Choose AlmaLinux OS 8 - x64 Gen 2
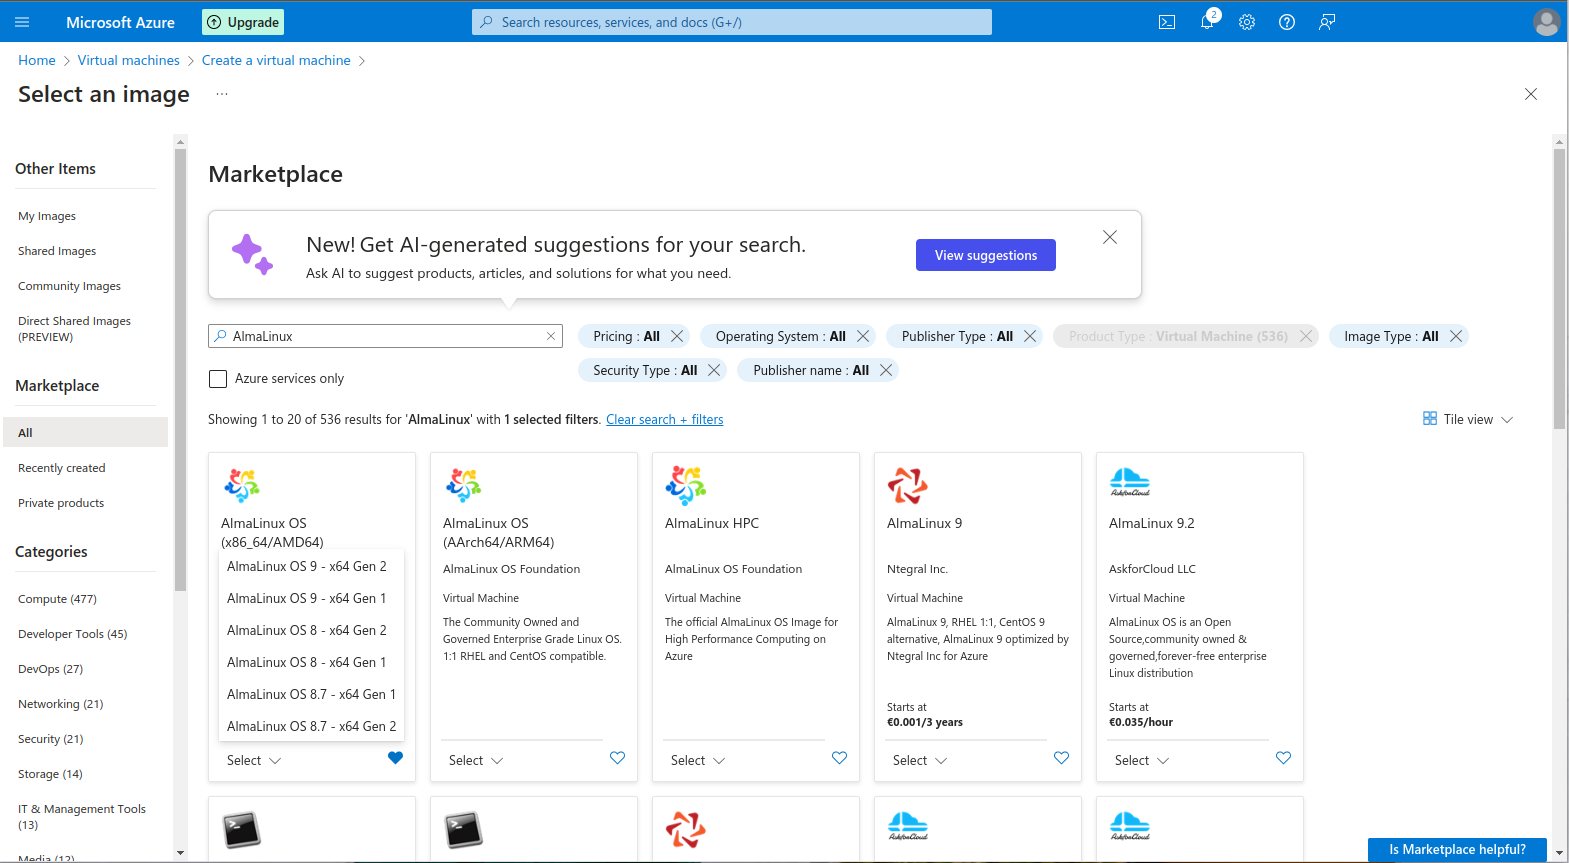This screenshot has height=863, width=1569. (x=311, y=630)
